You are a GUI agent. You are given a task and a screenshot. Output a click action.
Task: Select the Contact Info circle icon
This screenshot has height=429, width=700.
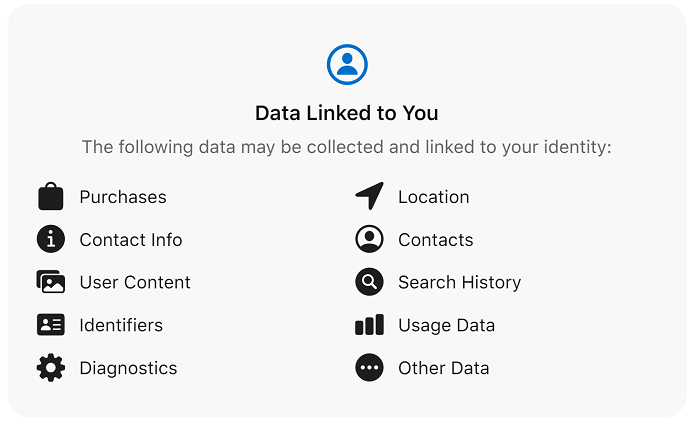(50, 239)
